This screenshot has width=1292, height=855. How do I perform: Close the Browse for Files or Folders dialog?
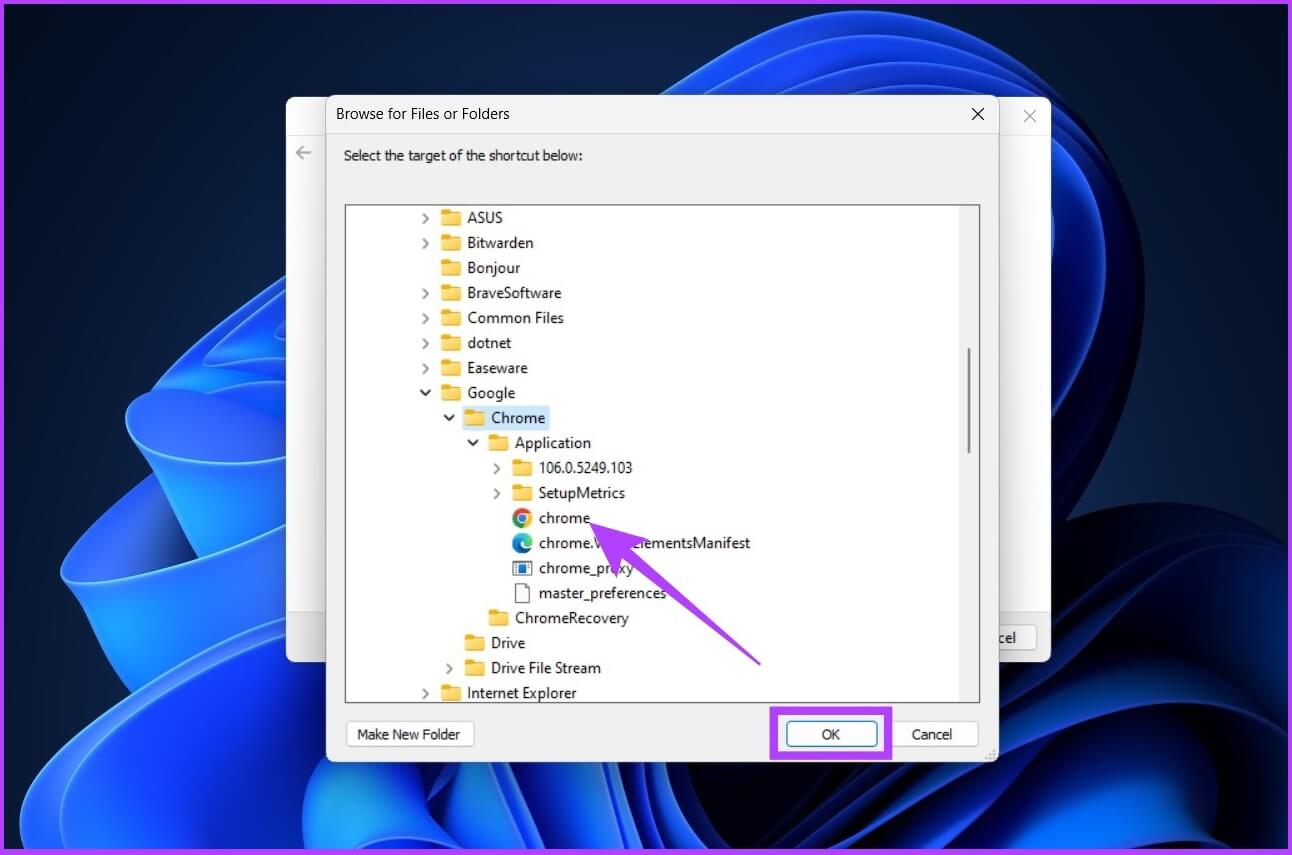(978, 114)
